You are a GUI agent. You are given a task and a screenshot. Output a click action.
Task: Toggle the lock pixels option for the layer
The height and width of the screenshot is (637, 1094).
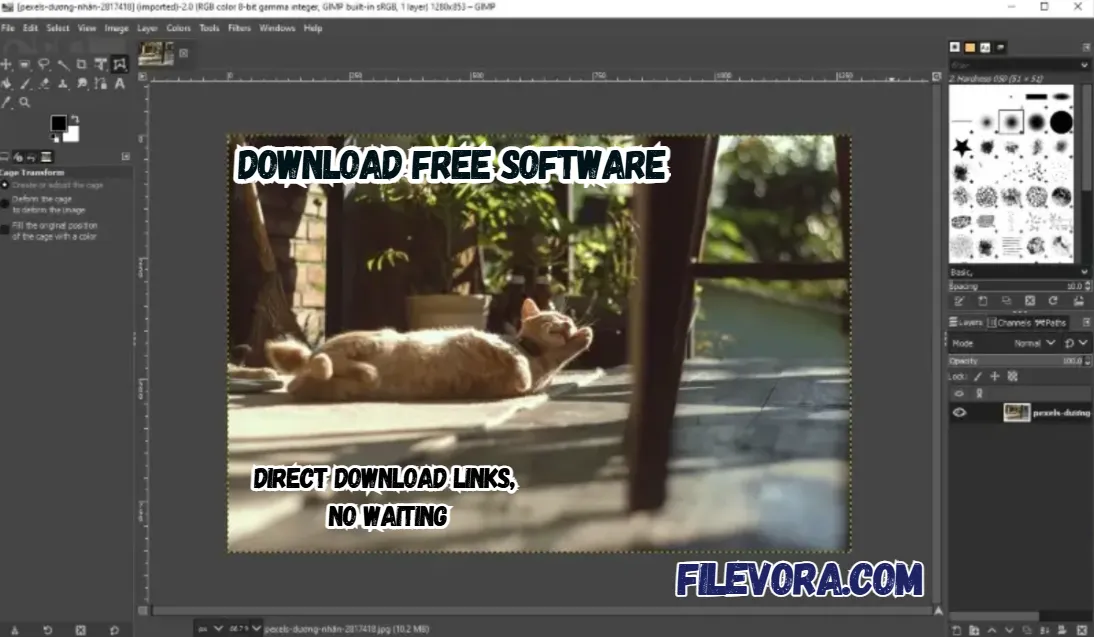(977, 376)
